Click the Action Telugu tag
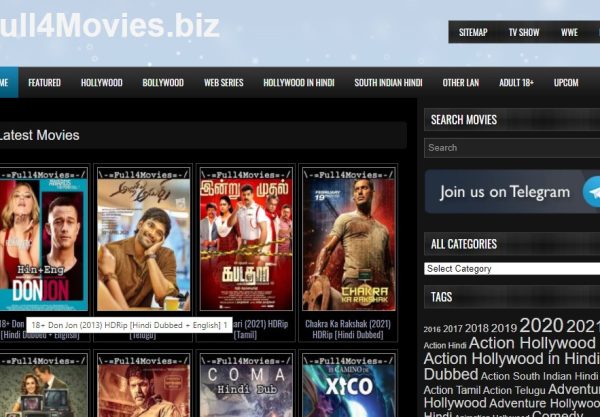The image size is (600, 417). tap(514, 390)
